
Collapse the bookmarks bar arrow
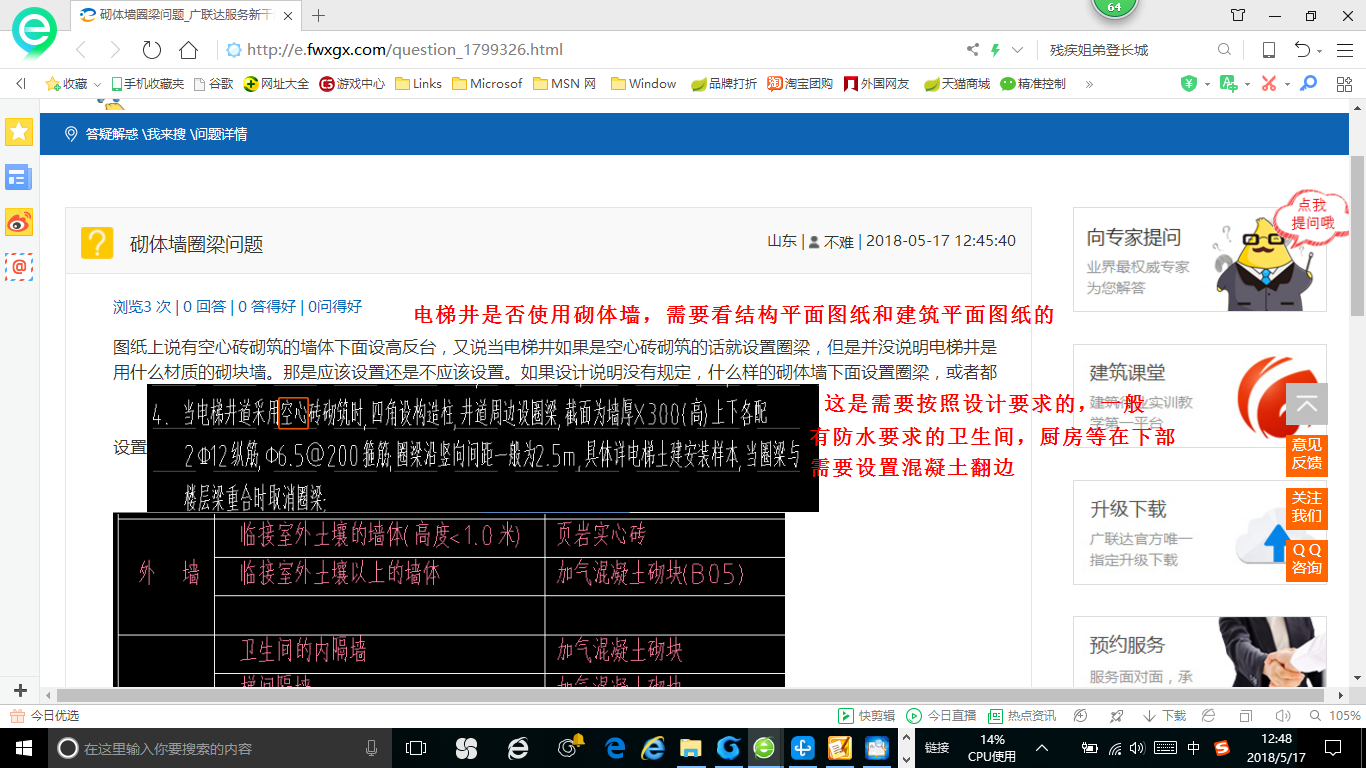[x=21, y=84]
